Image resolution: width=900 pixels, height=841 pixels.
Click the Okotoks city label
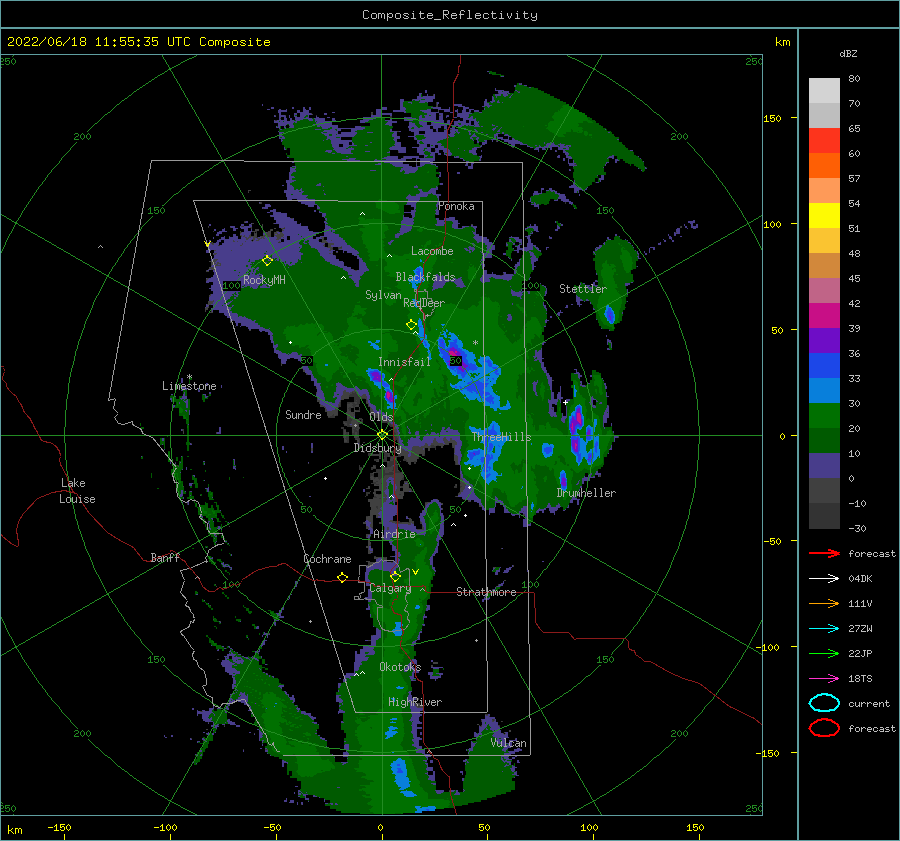(x=400, y=667)
